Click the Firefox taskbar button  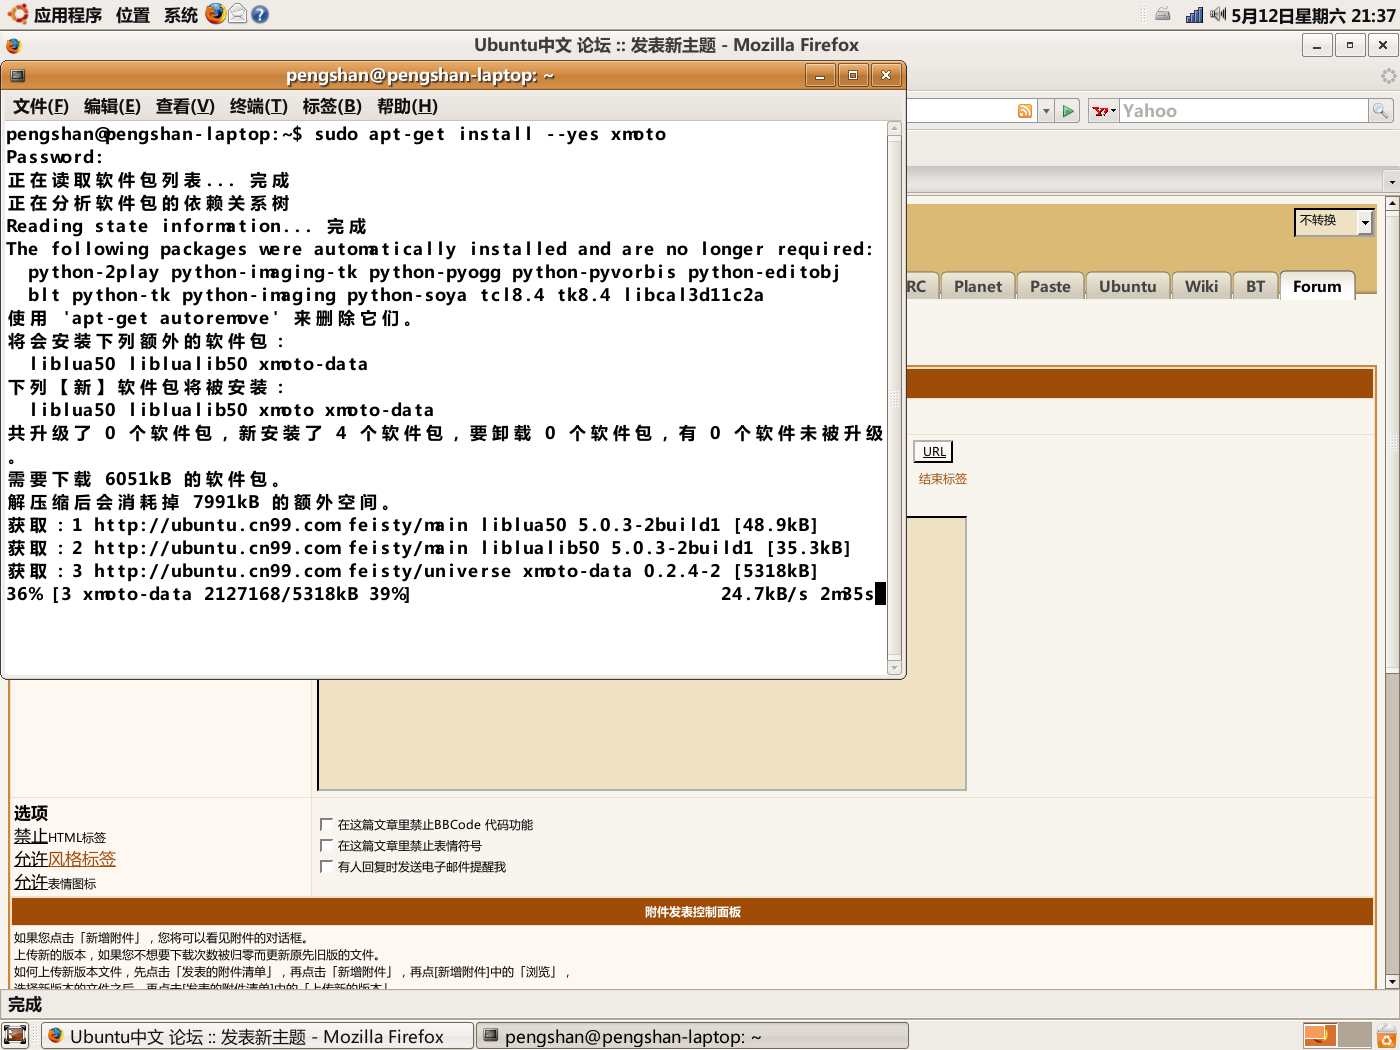[x=258, y=1036]
